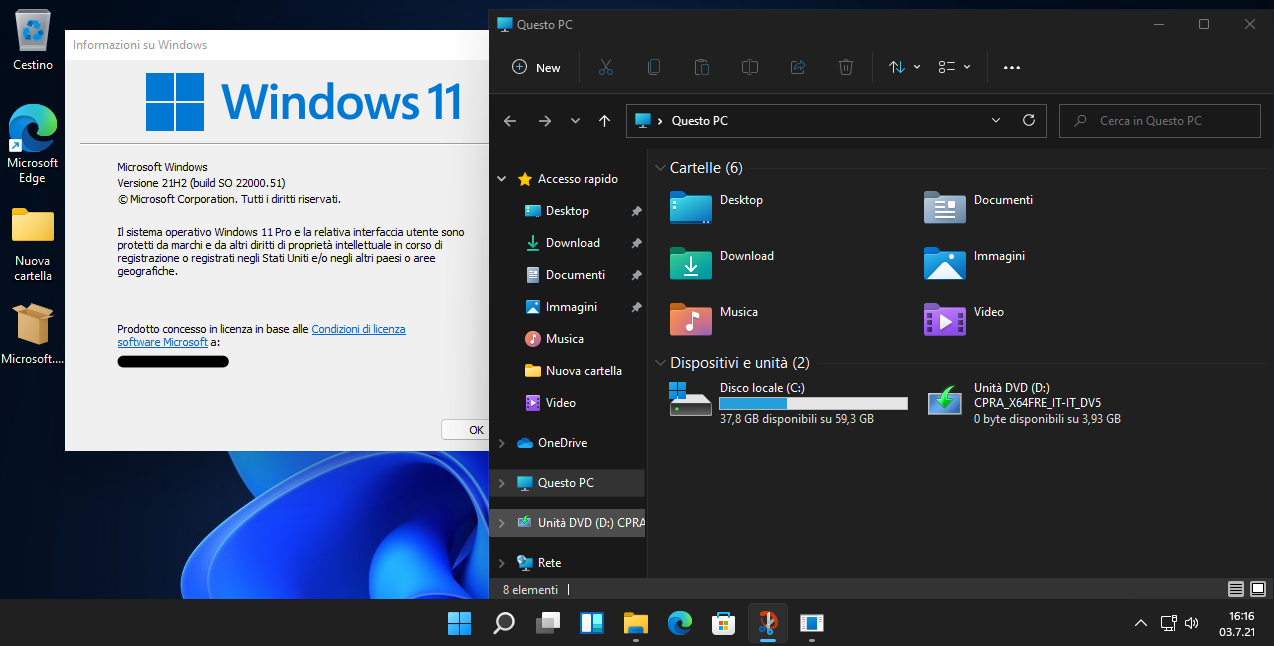1274x646 pixels.
Task: Click the Paste clipboard icon
Action: click(x=701, y=67)
